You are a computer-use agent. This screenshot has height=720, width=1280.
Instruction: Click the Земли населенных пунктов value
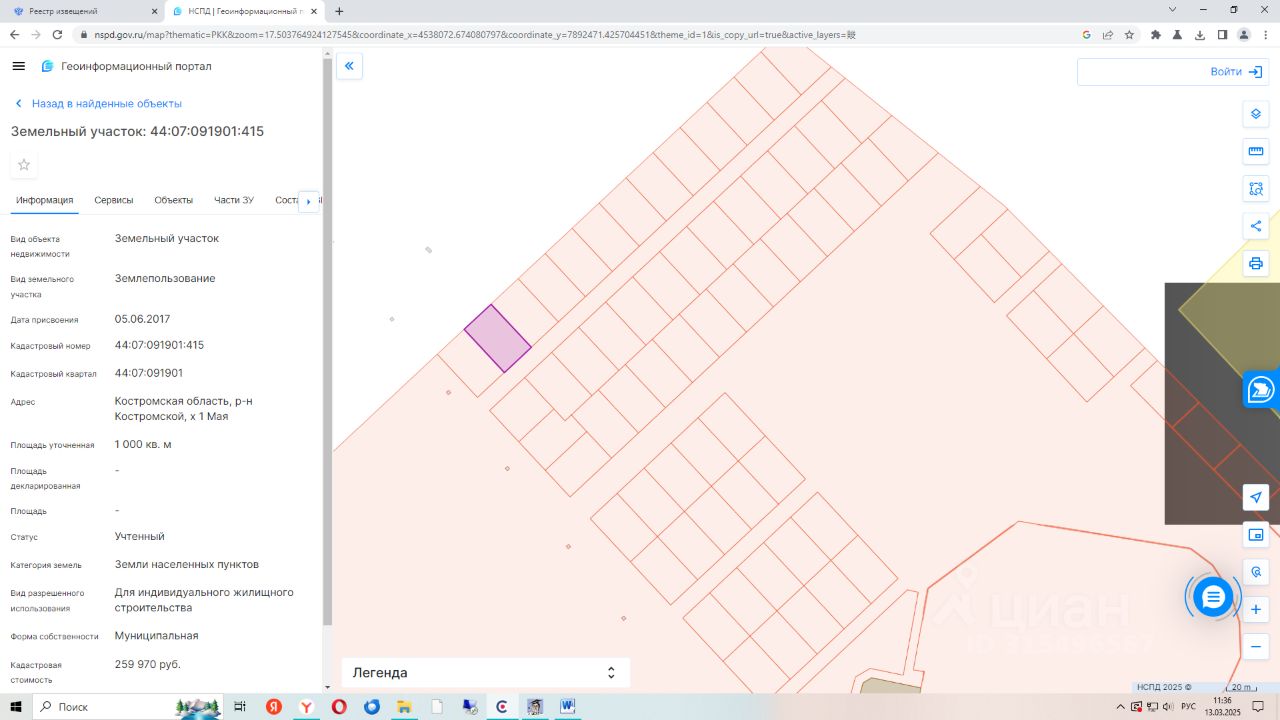point(187,564)
